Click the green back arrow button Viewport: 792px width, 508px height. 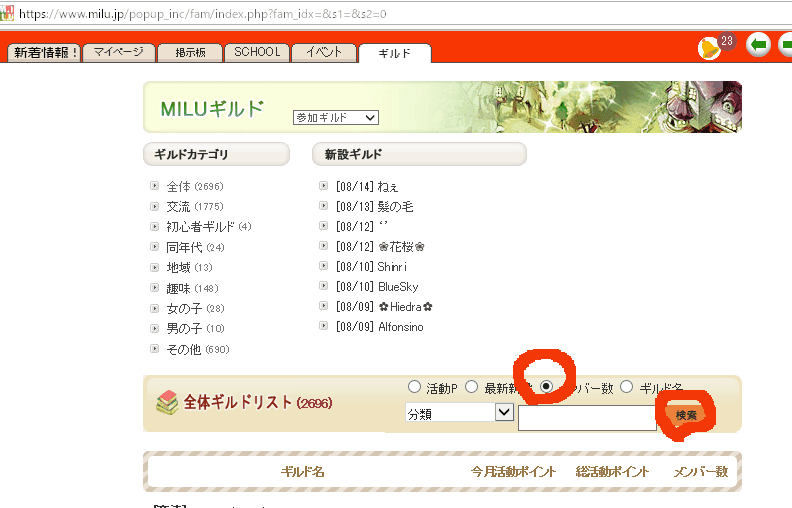click(x=759, y=46)
